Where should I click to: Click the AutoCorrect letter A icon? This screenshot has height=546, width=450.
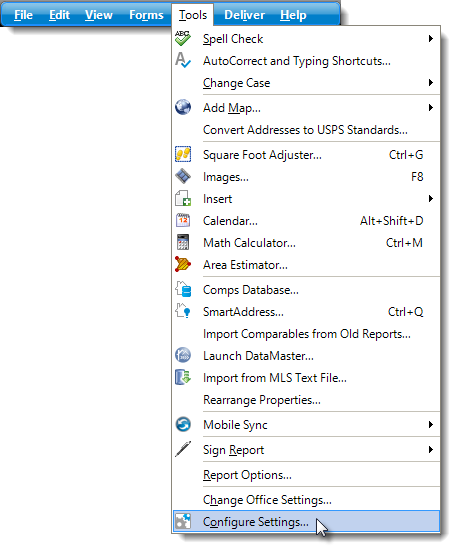[183, 60]
